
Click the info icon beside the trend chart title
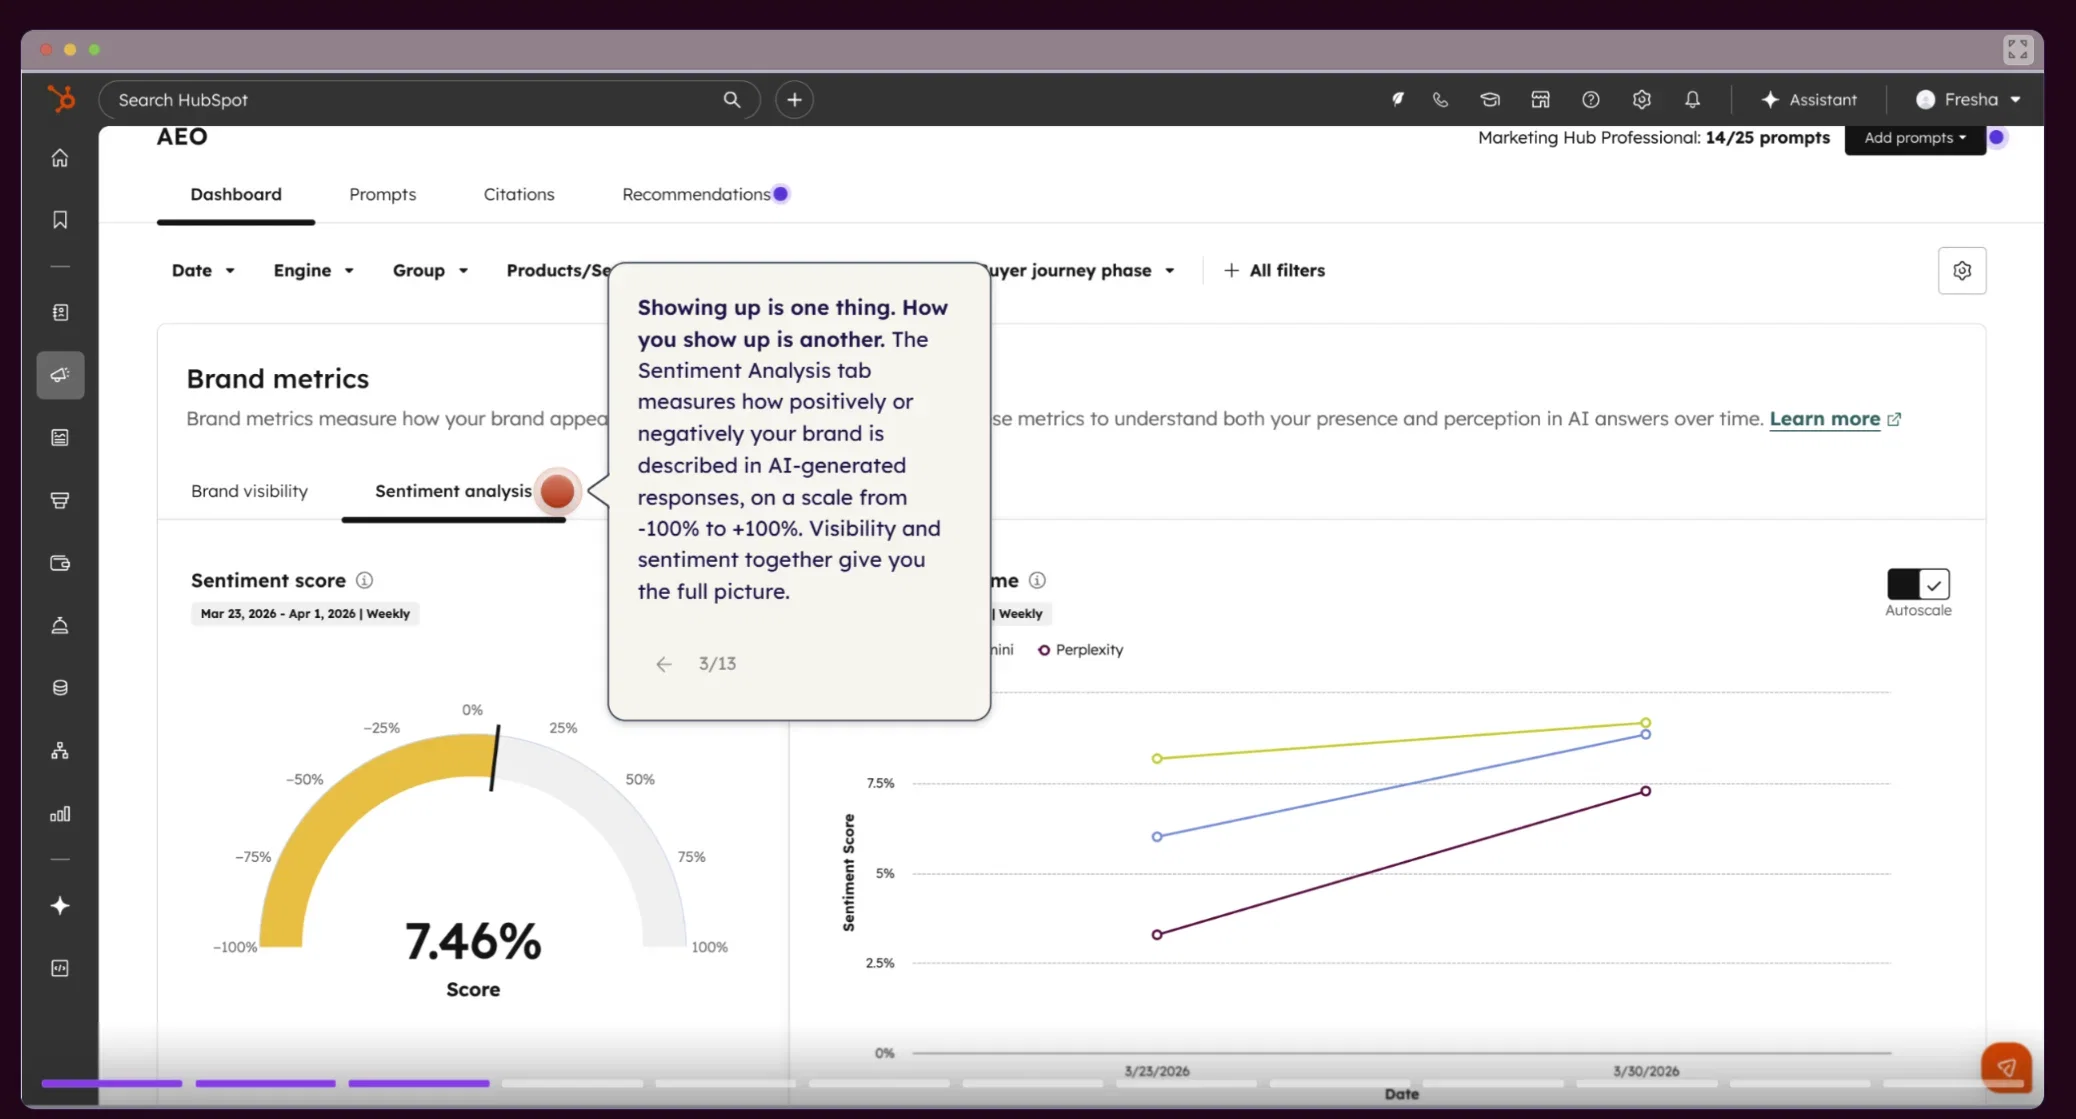point(1038,580)
